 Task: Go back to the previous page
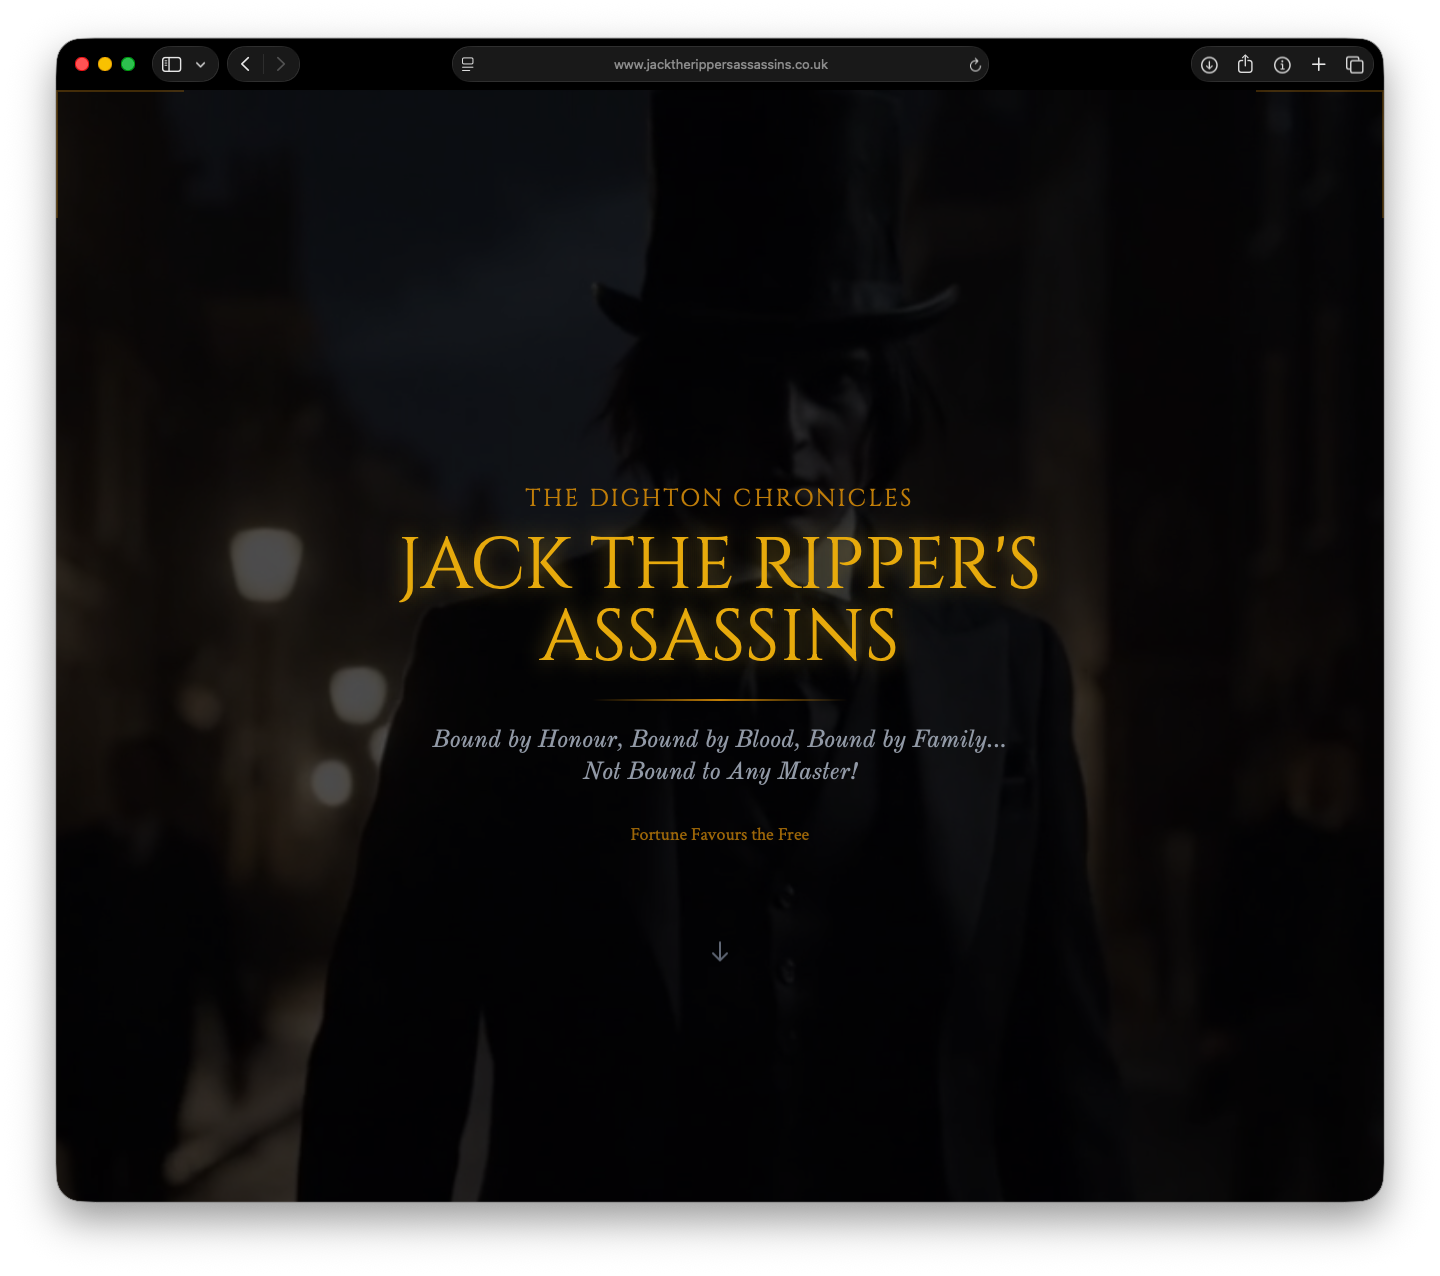(x=245, y=63)
